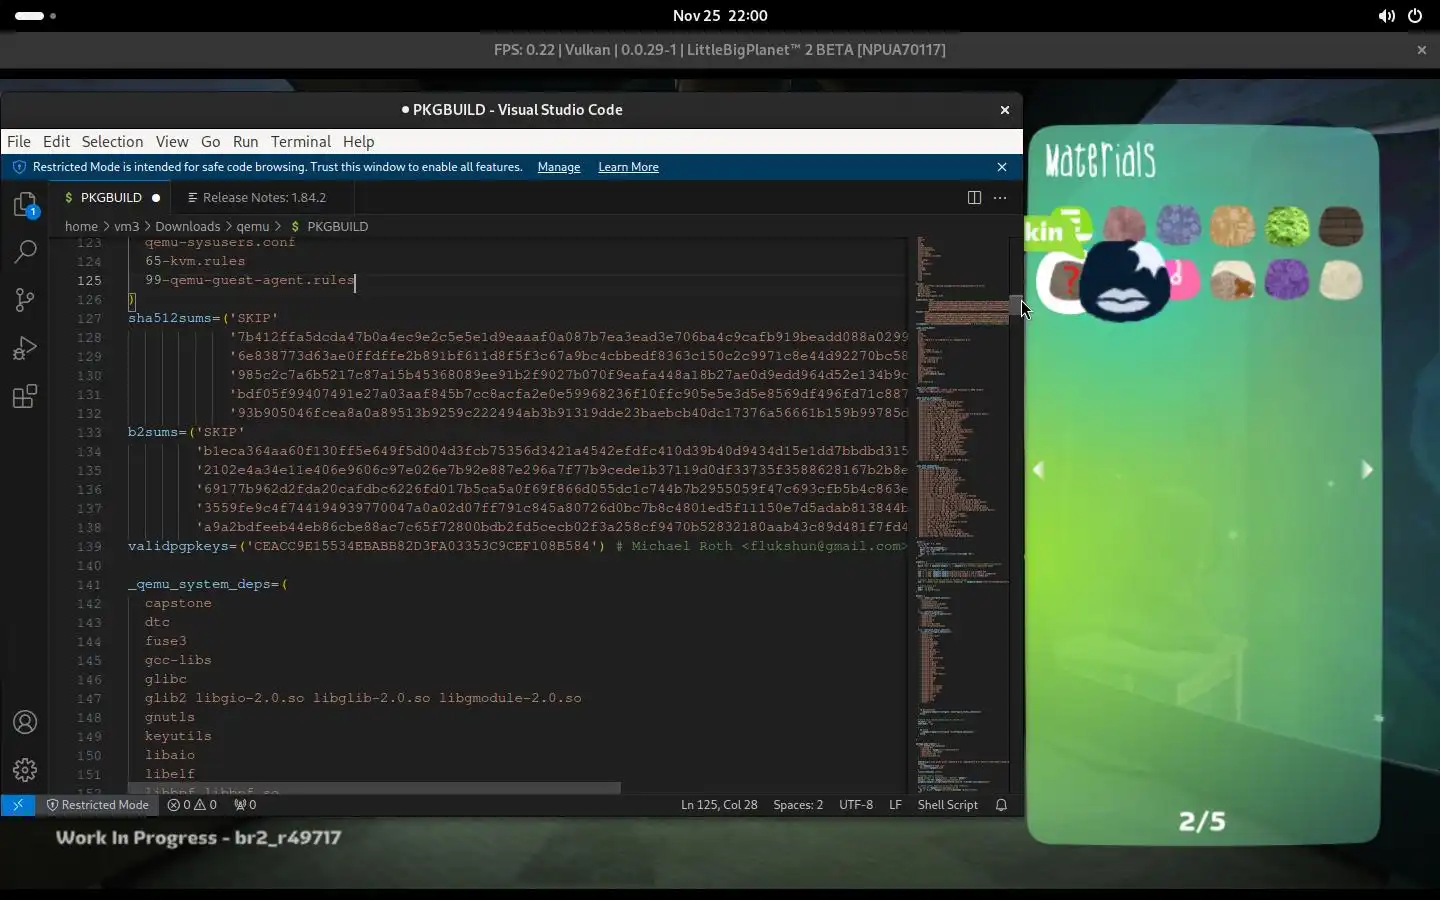Image resolution: width=1440 pixels, height=900 pixels.
Task: Expand the 'home' breadcrumb
Action: (81, 227)
